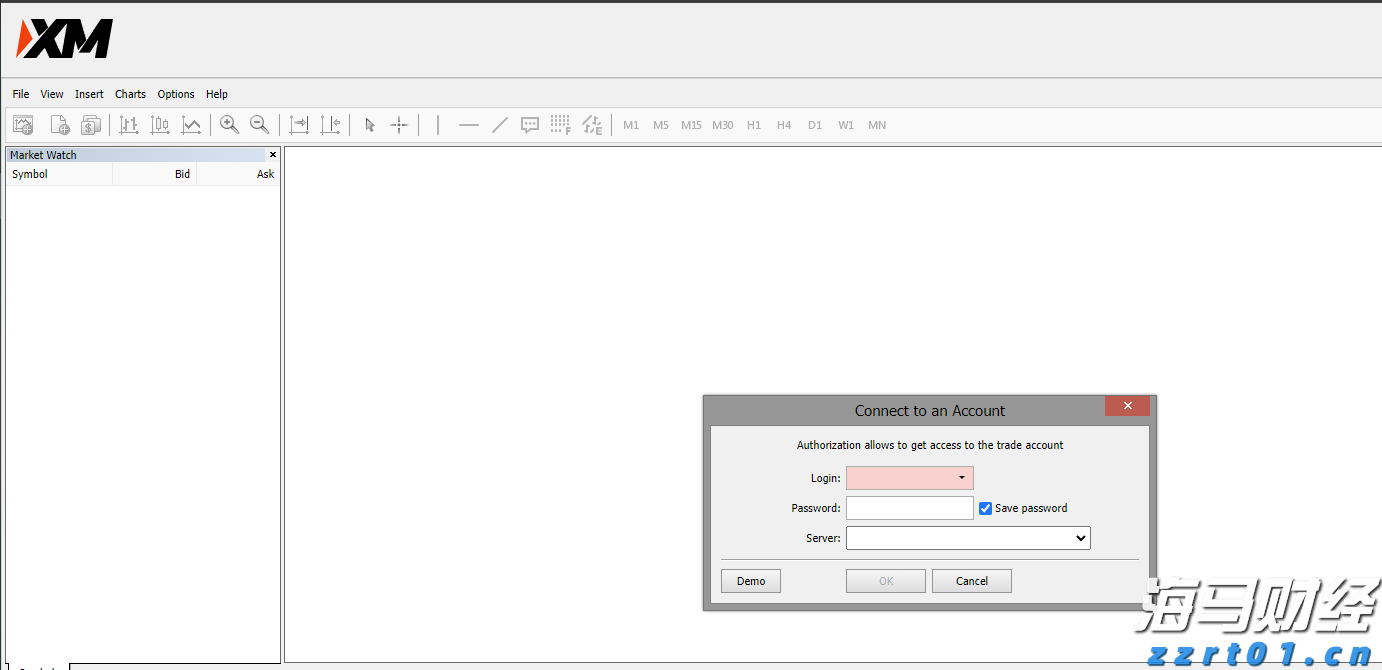Select the trendline drawing tool
1382x670 pixels.
pos(500,125)
